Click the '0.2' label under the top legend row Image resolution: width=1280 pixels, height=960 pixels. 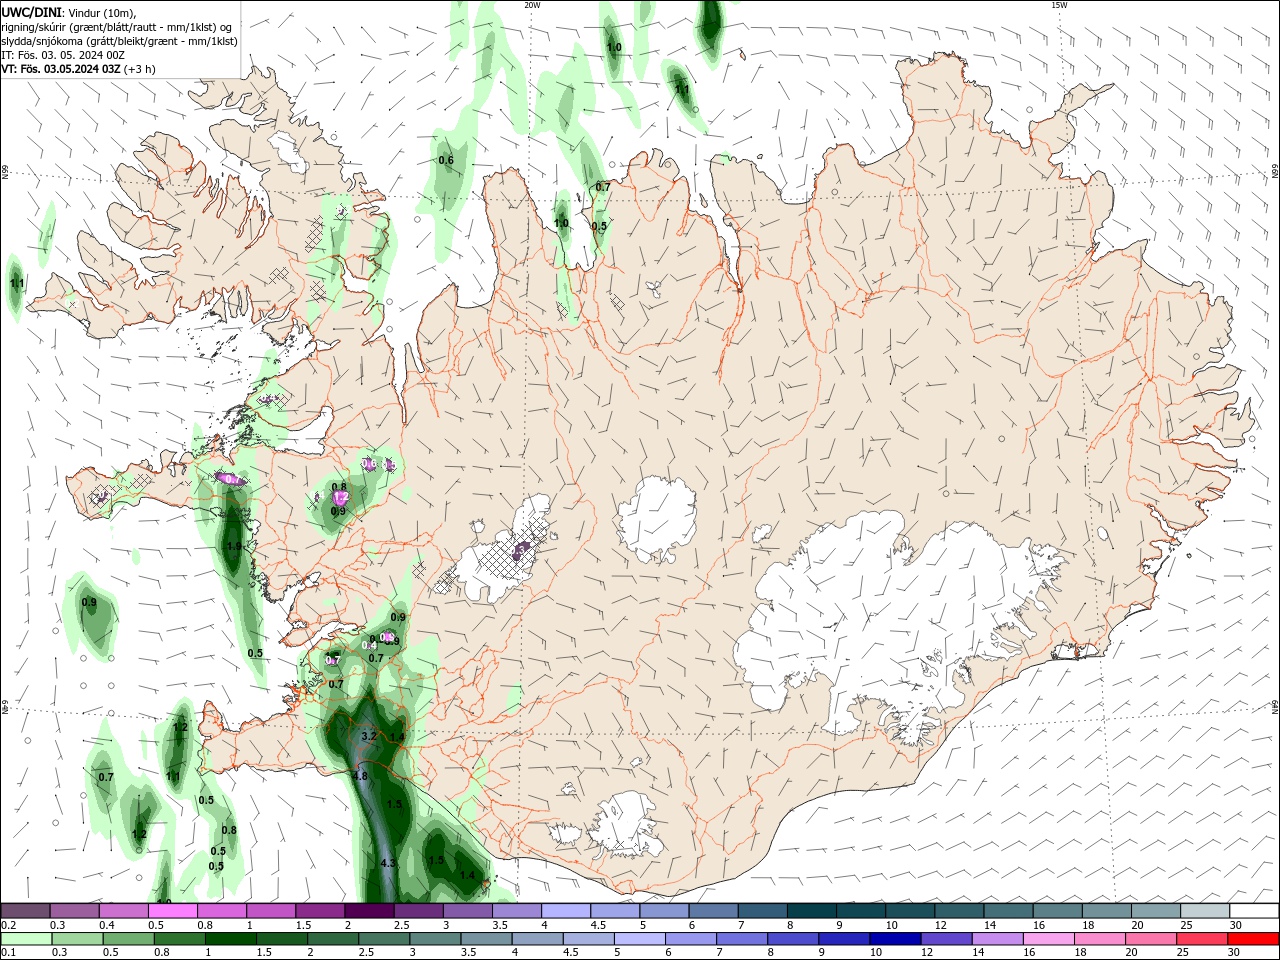tap(8, 925)
